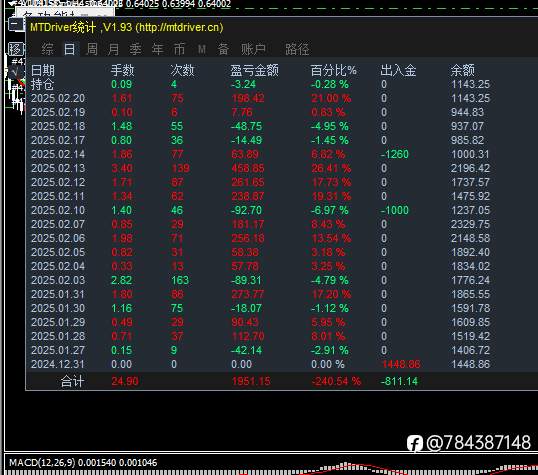Select the 2025.02.04 date row
Image resolution: width=538 pixels, height=475 pixels.
pyautogui.click(x=58, y=266)
